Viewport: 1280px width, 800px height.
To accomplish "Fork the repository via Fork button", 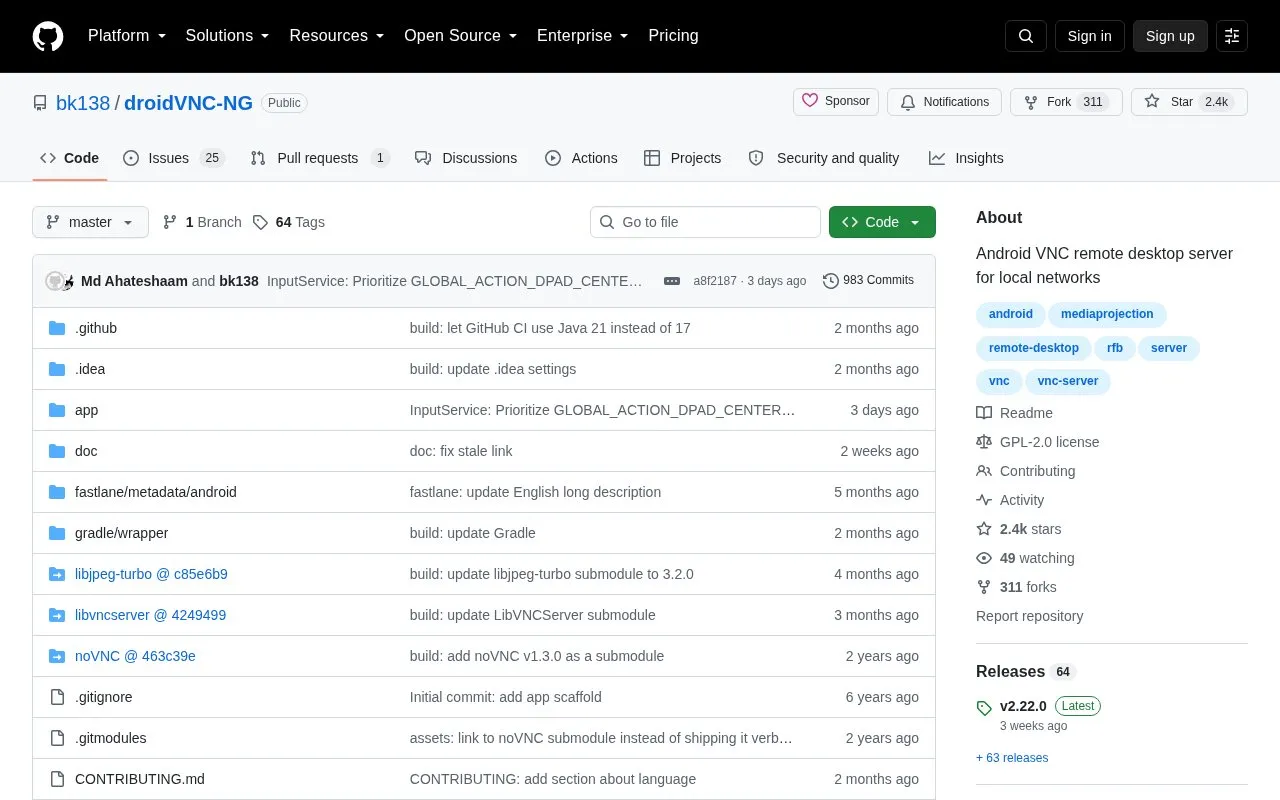I will [1066, 102].
